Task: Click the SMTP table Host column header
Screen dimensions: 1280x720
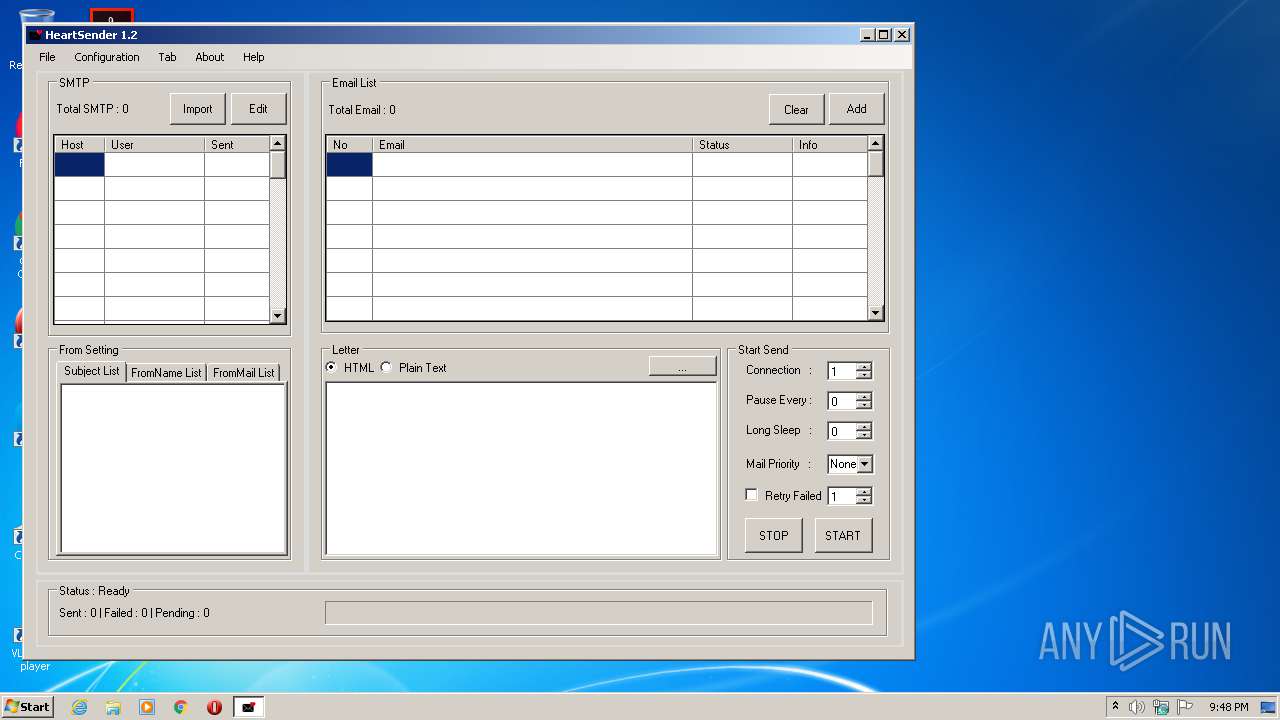Action: (79, 145)
